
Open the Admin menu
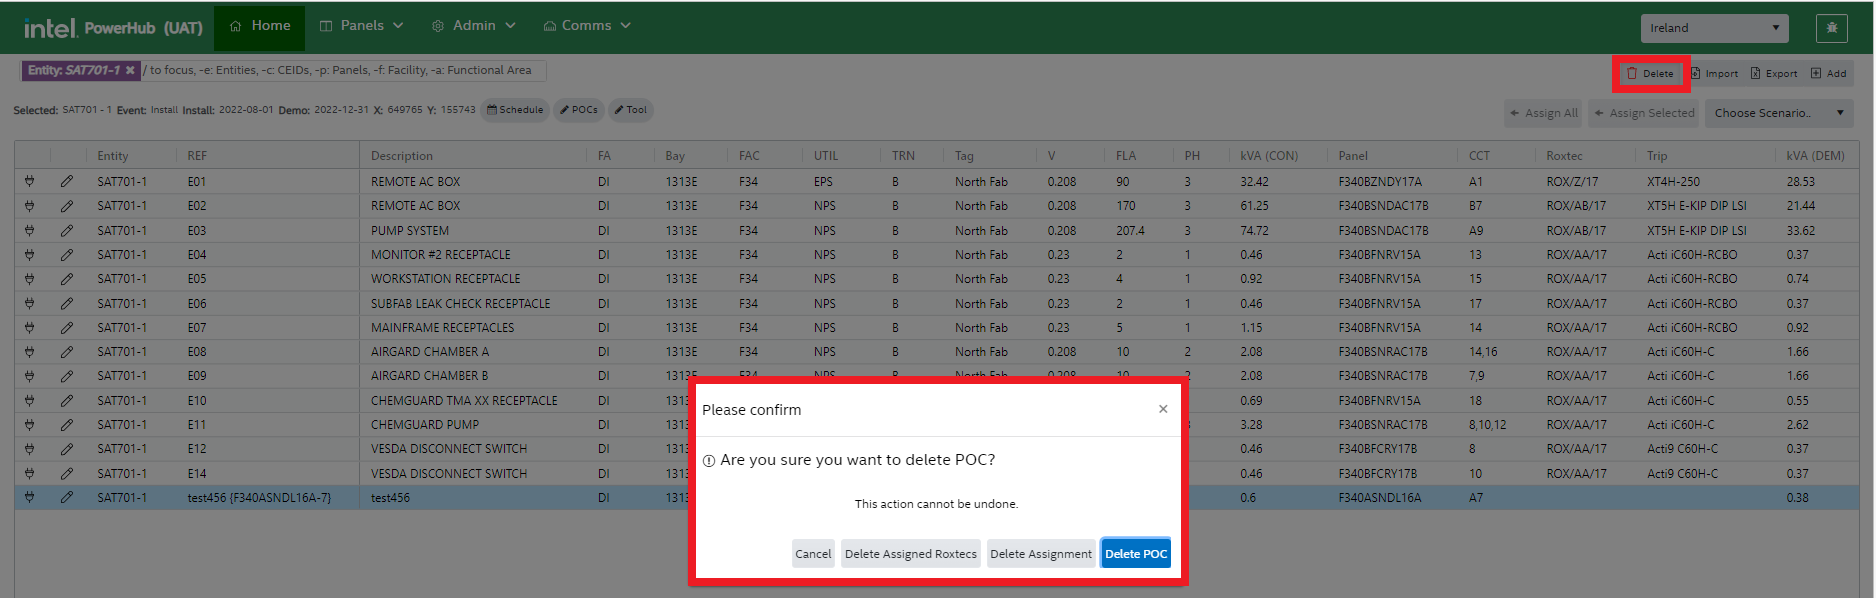coord(473,26)
